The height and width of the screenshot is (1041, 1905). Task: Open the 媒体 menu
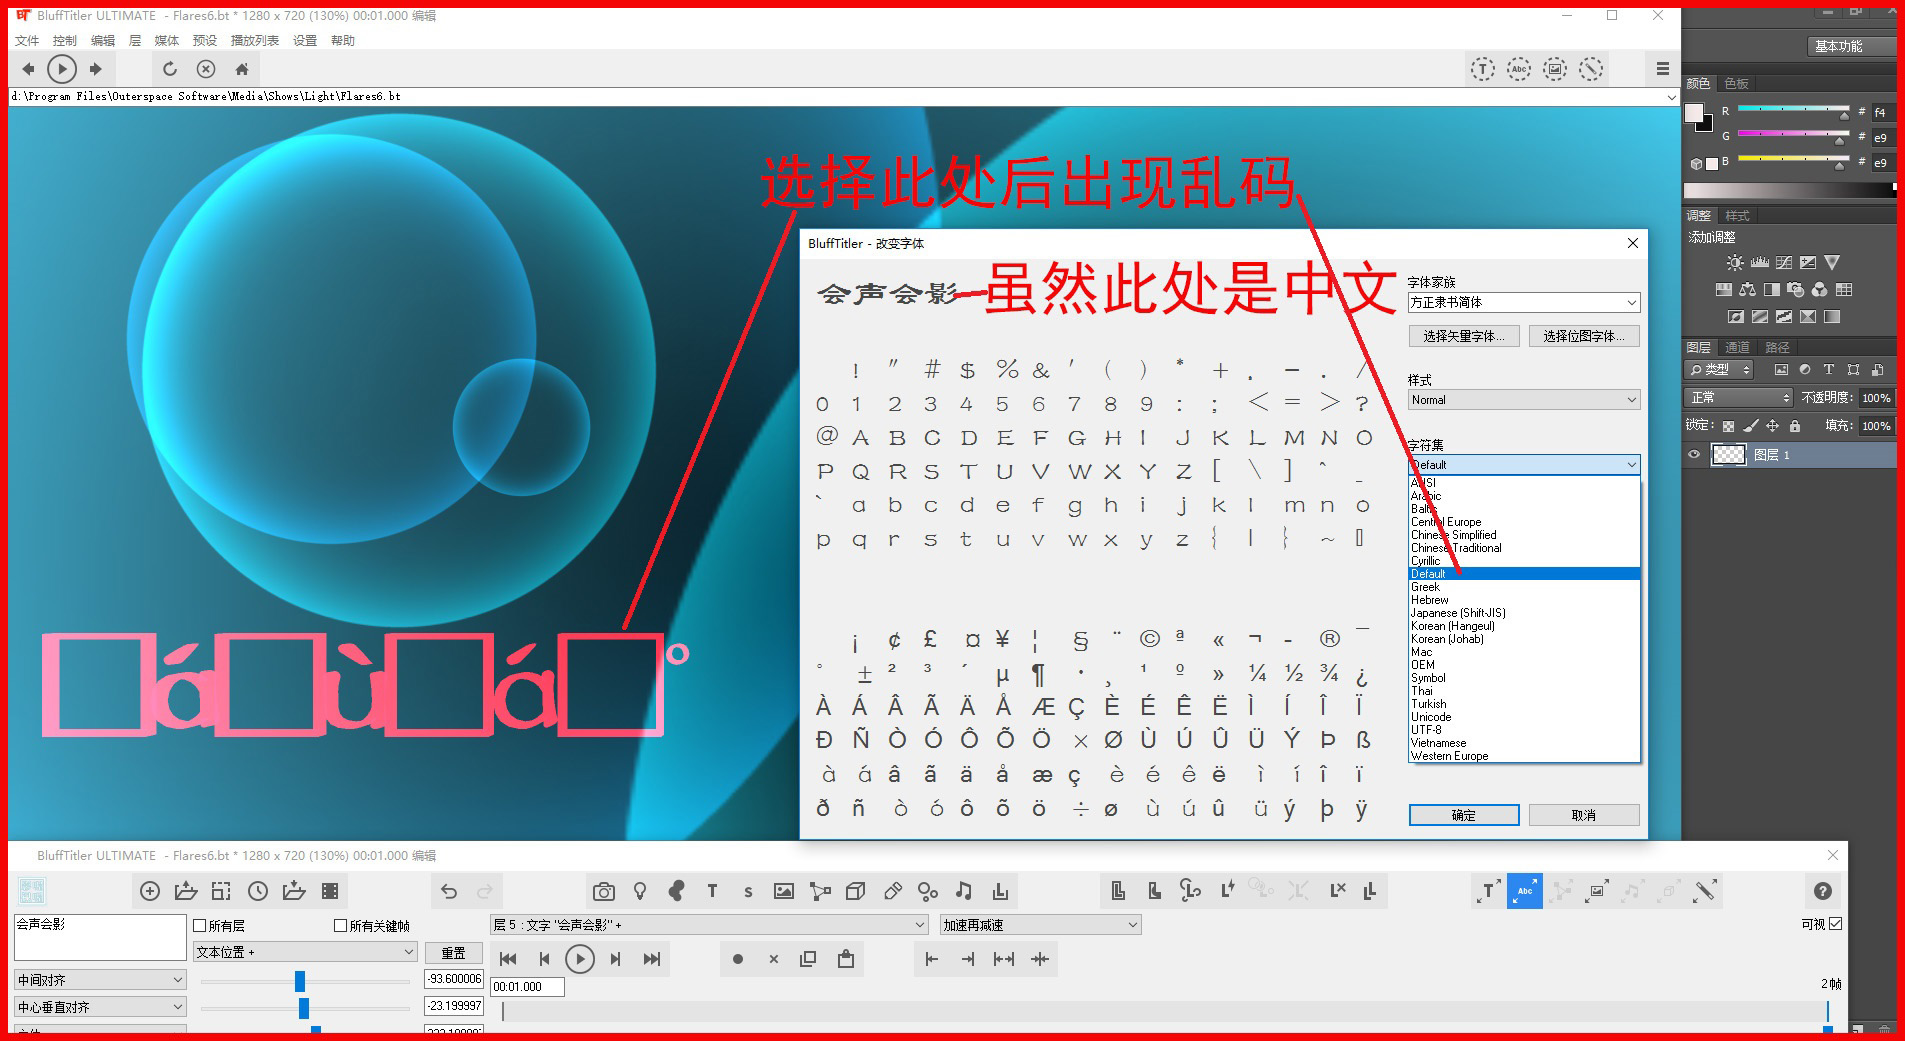tap(167, 41)
